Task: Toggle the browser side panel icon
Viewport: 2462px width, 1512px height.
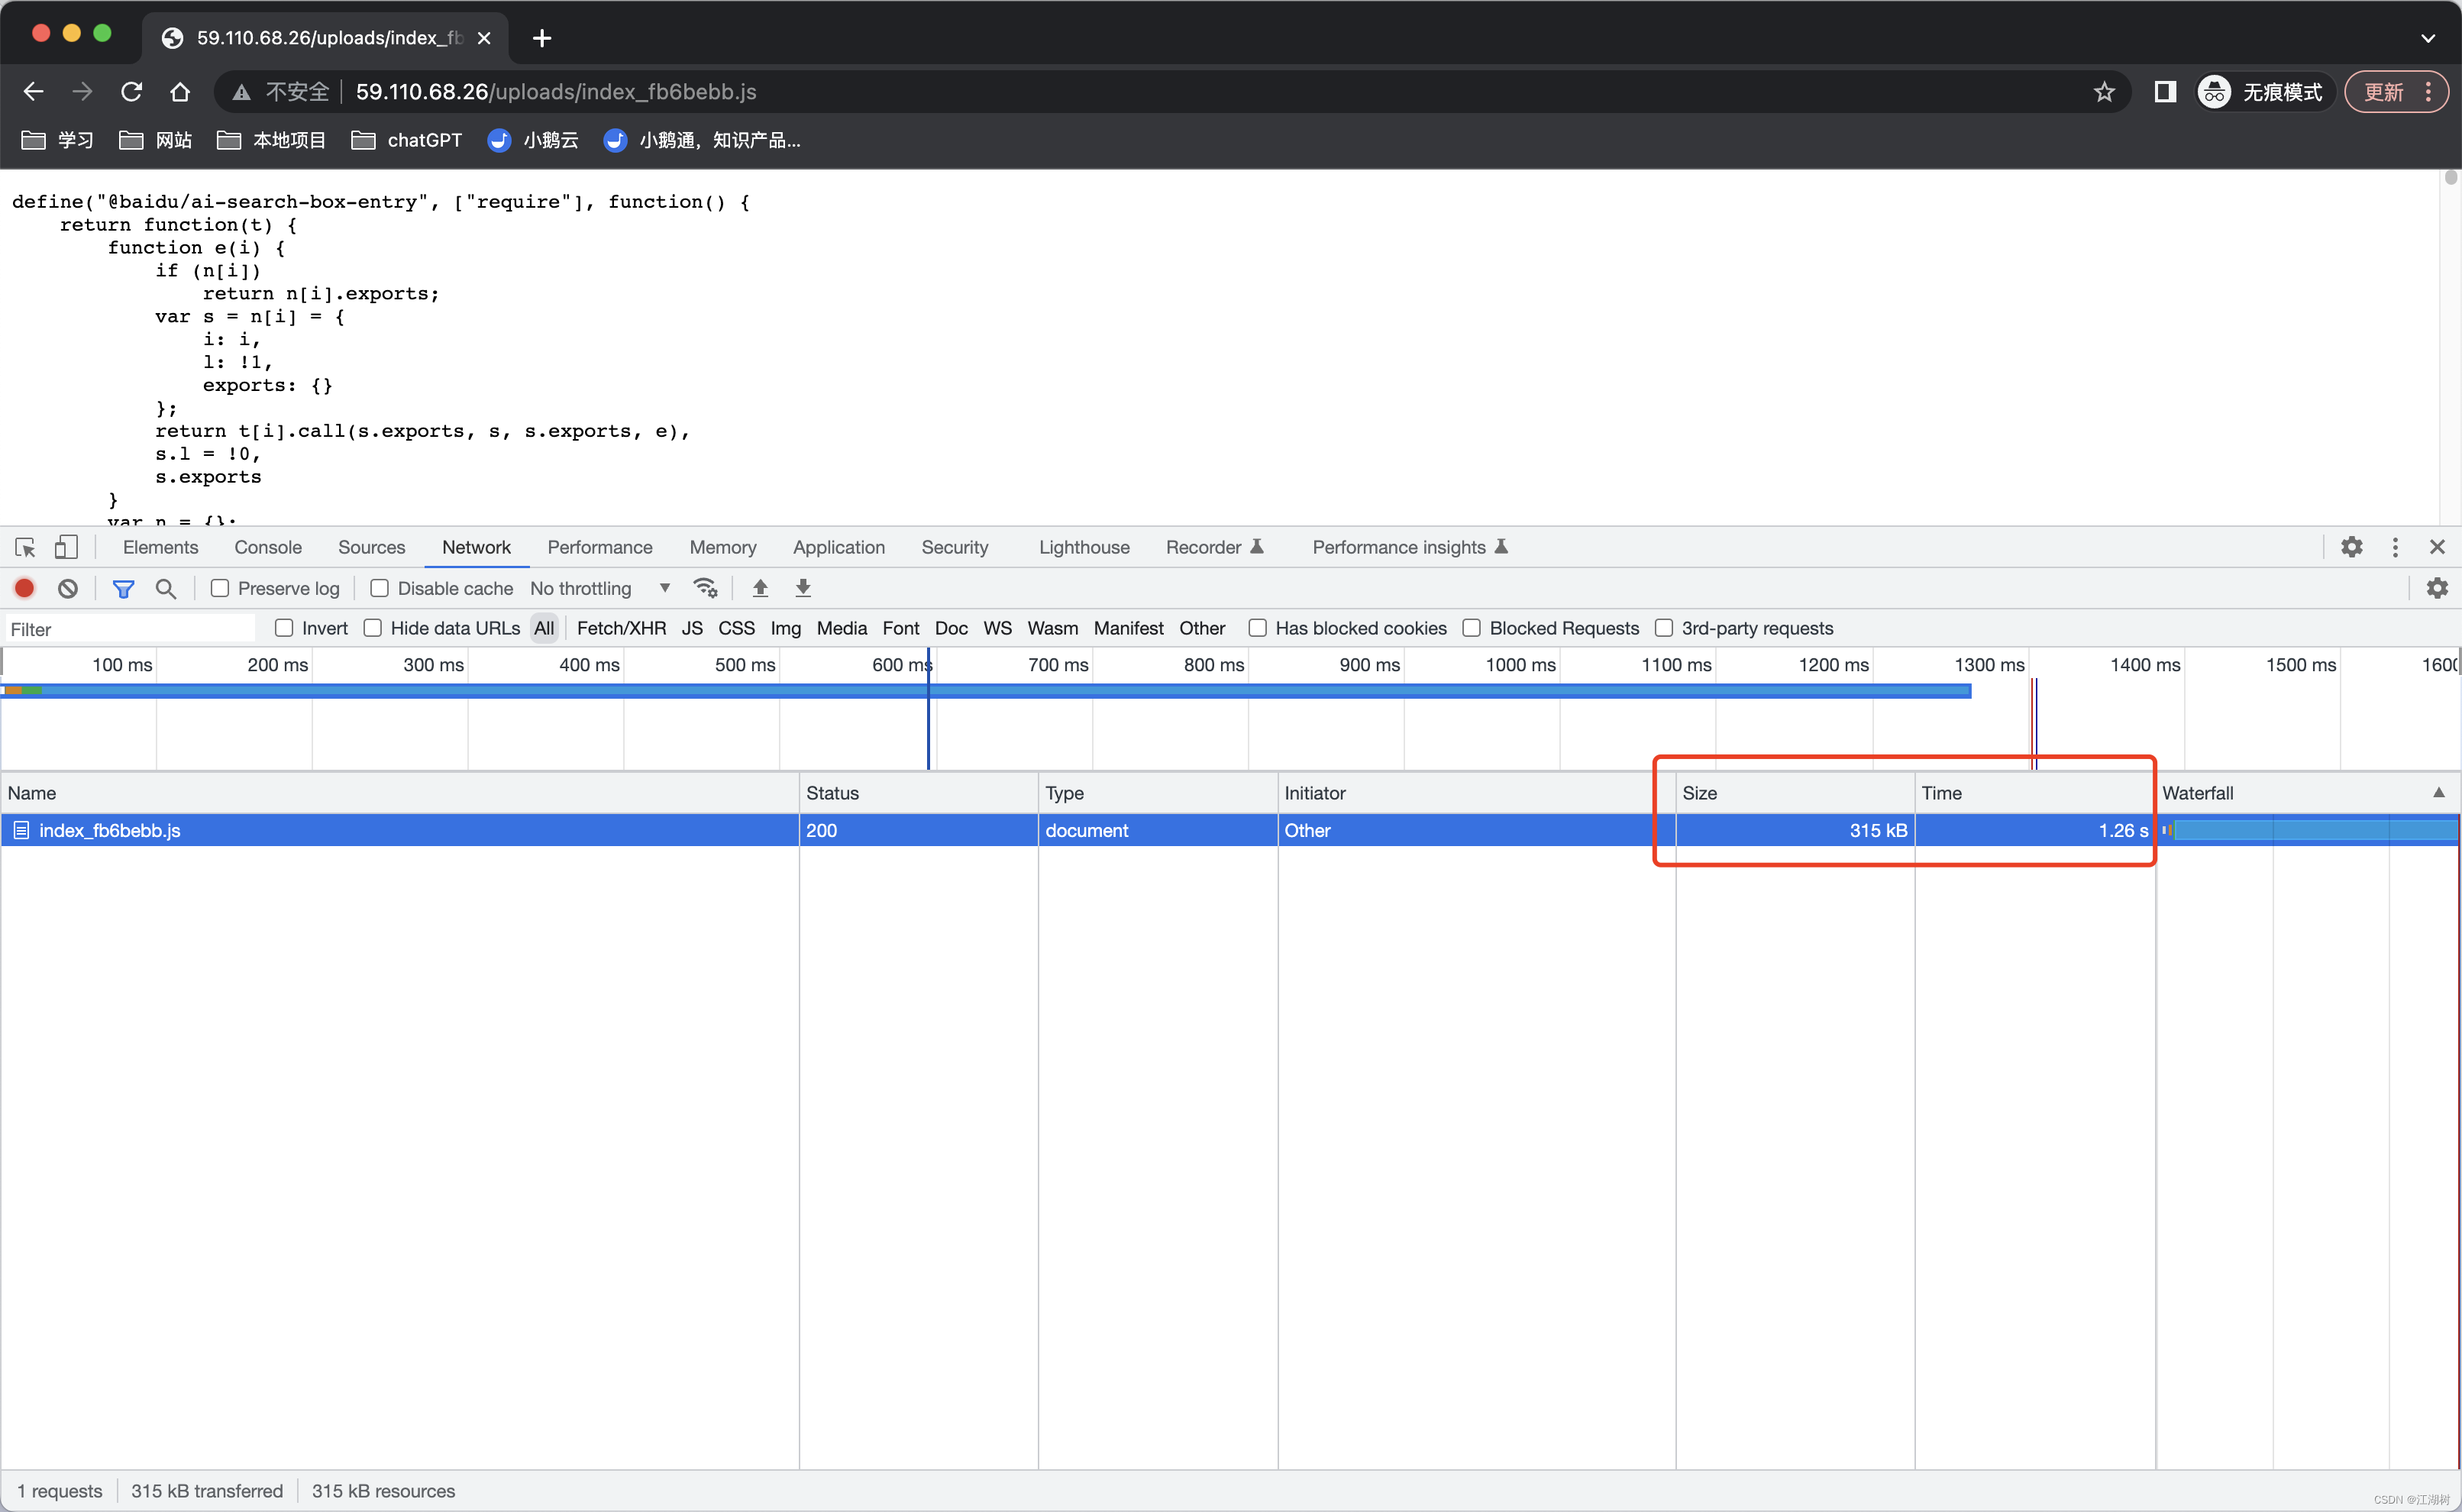Action: pyautogui.click(x=2165, y=92)
